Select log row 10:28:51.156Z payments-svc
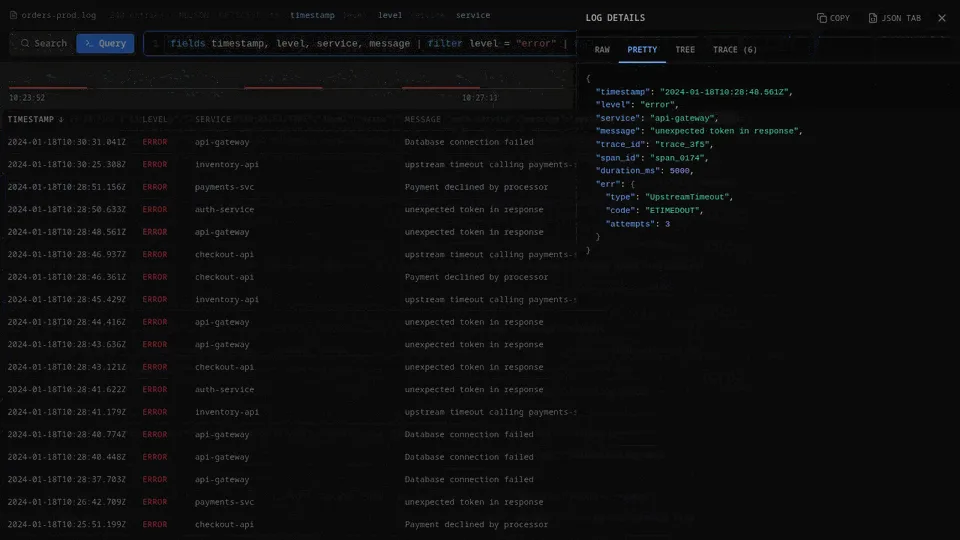This screenshot has height=540, width=960. (x=288, y=187)
